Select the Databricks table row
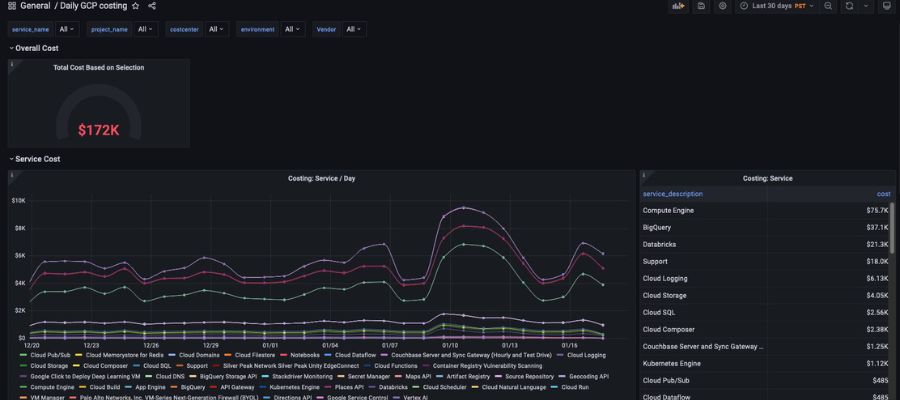 pos(766,244)
